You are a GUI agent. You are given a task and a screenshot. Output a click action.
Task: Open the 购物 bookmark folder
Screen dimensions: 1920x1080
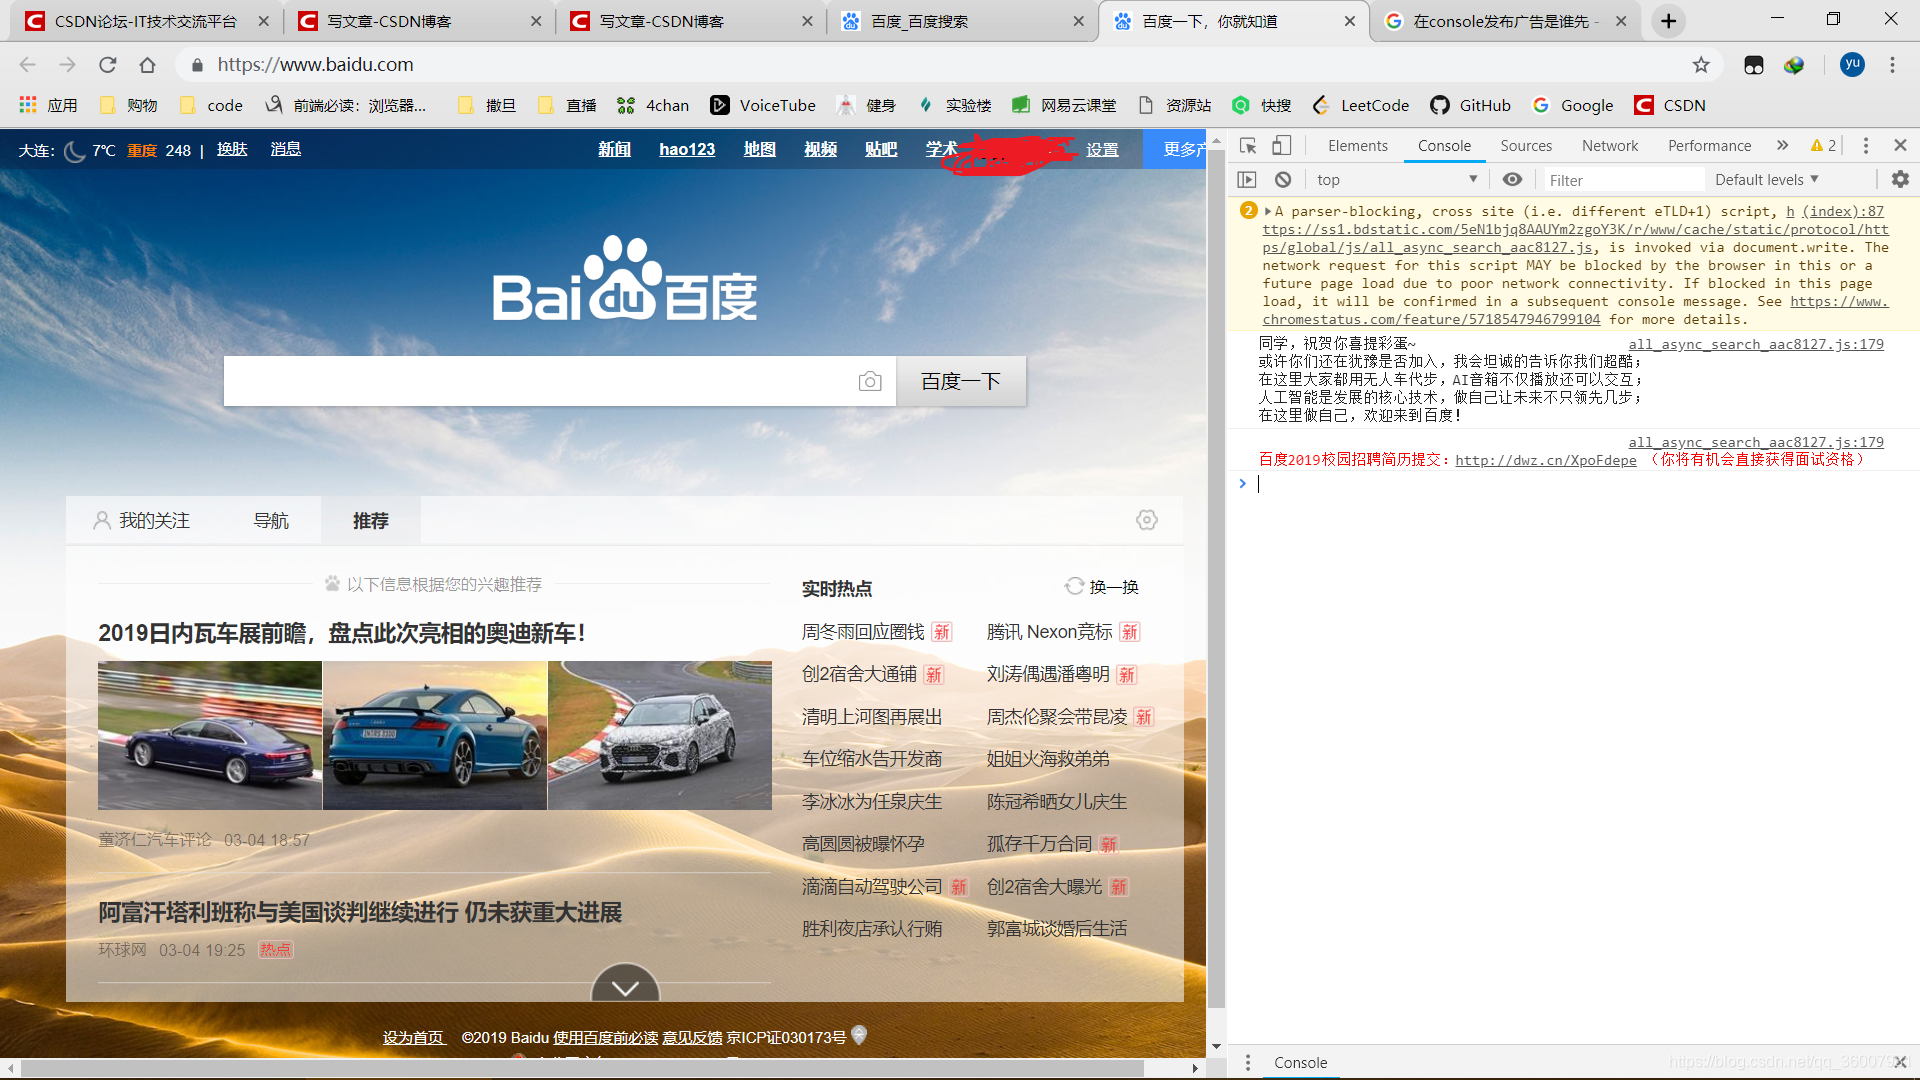tap(128, 105)
